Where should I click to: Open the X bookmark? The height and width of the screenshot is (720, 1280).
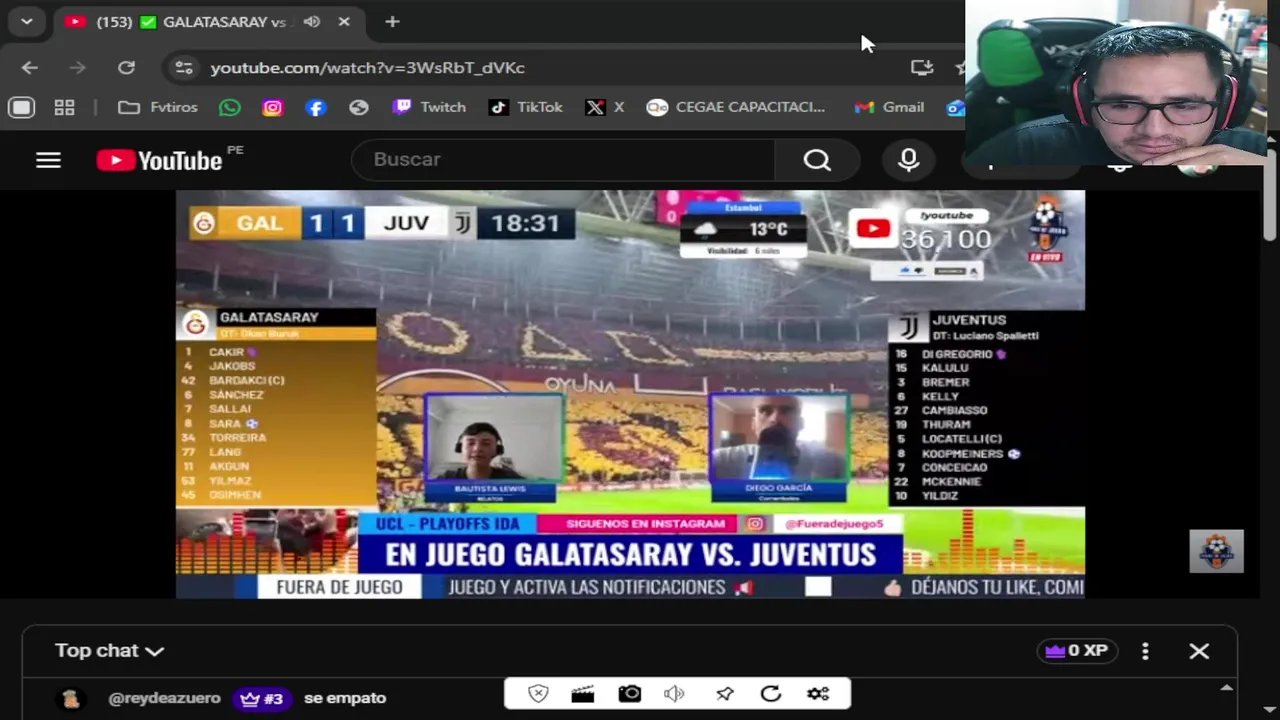pyautogui.click(x=605, y=107)
